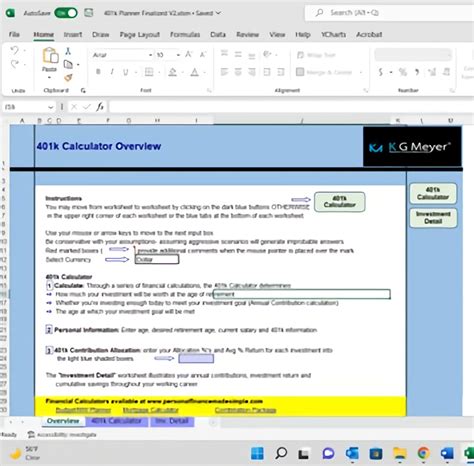Click the 401k Calculator button in Instructions

point(339,202)
